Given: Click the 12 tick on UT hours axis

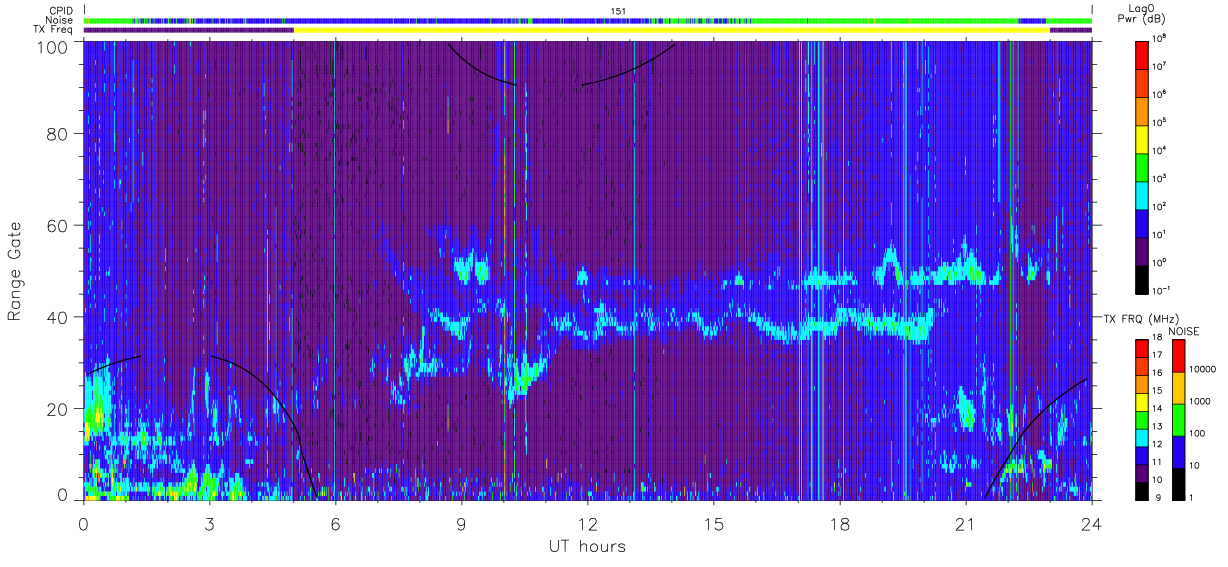Looking at the screenshot, I should click(587, 524).
